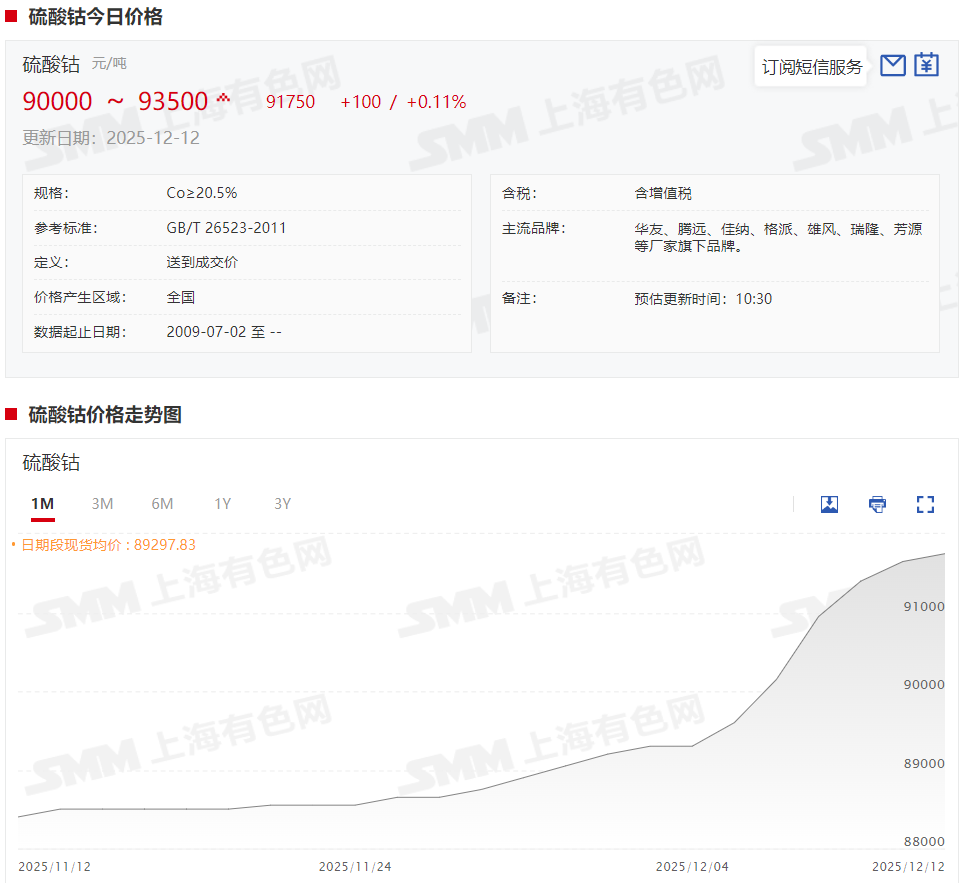Switch the chart to 3M range
Viewport: 966px width, 883px height.
click(x=102, y=504)
